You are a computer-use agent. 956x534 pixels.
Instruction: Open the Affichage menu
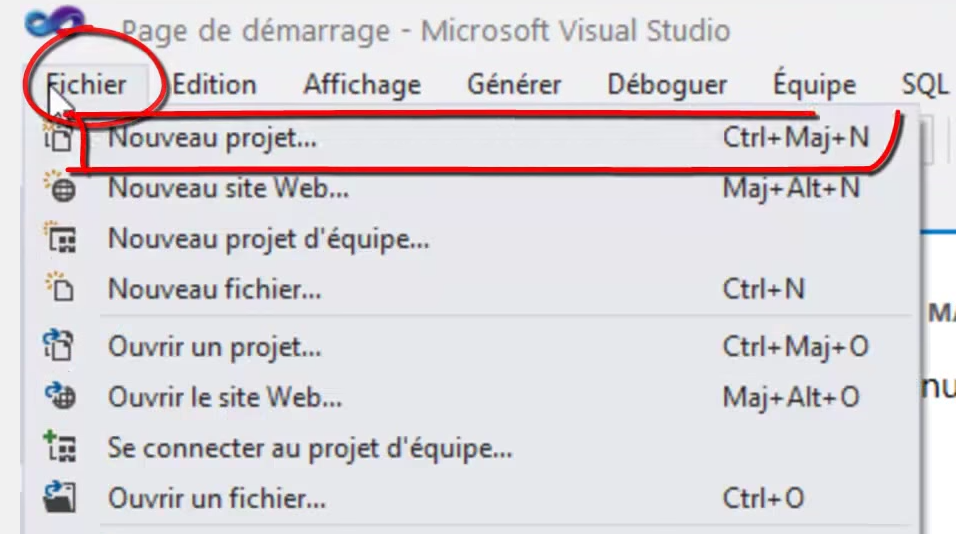362,84
